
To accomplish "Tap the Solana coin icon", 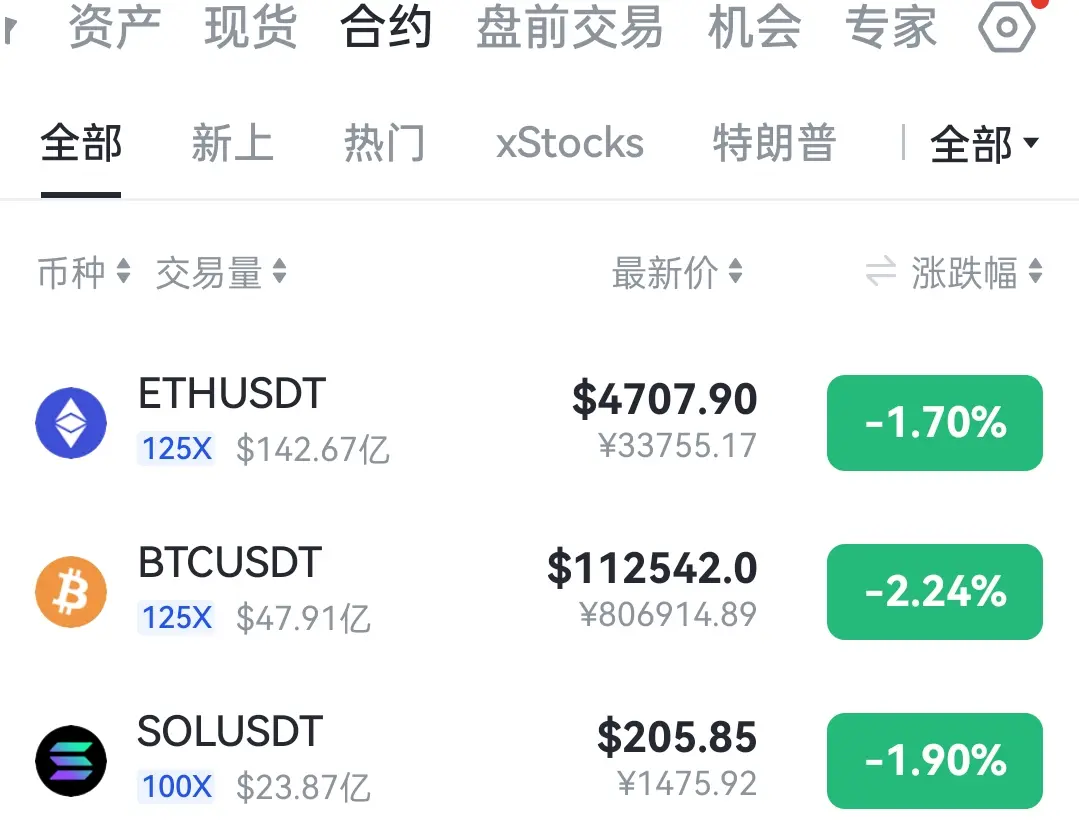I will [71, 761].
